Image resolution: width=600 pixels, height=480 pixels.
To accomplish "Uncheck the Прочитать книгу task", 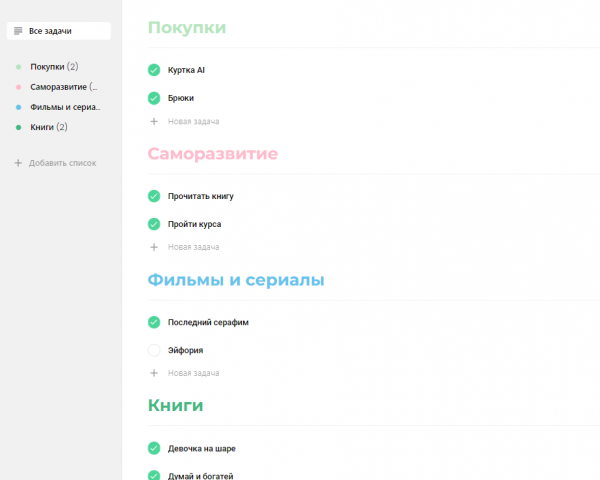I will pyautogui.click(x=154, y=196).
